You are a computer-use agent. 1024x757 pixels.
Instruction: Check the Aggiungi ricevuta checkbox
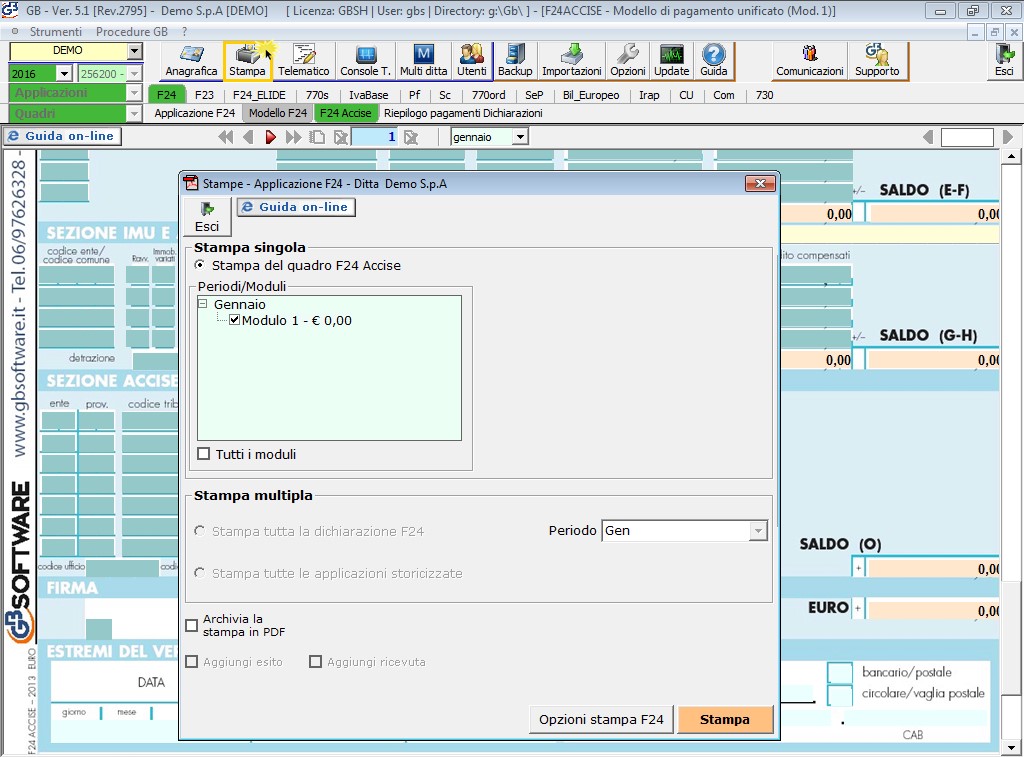(315, 662)
